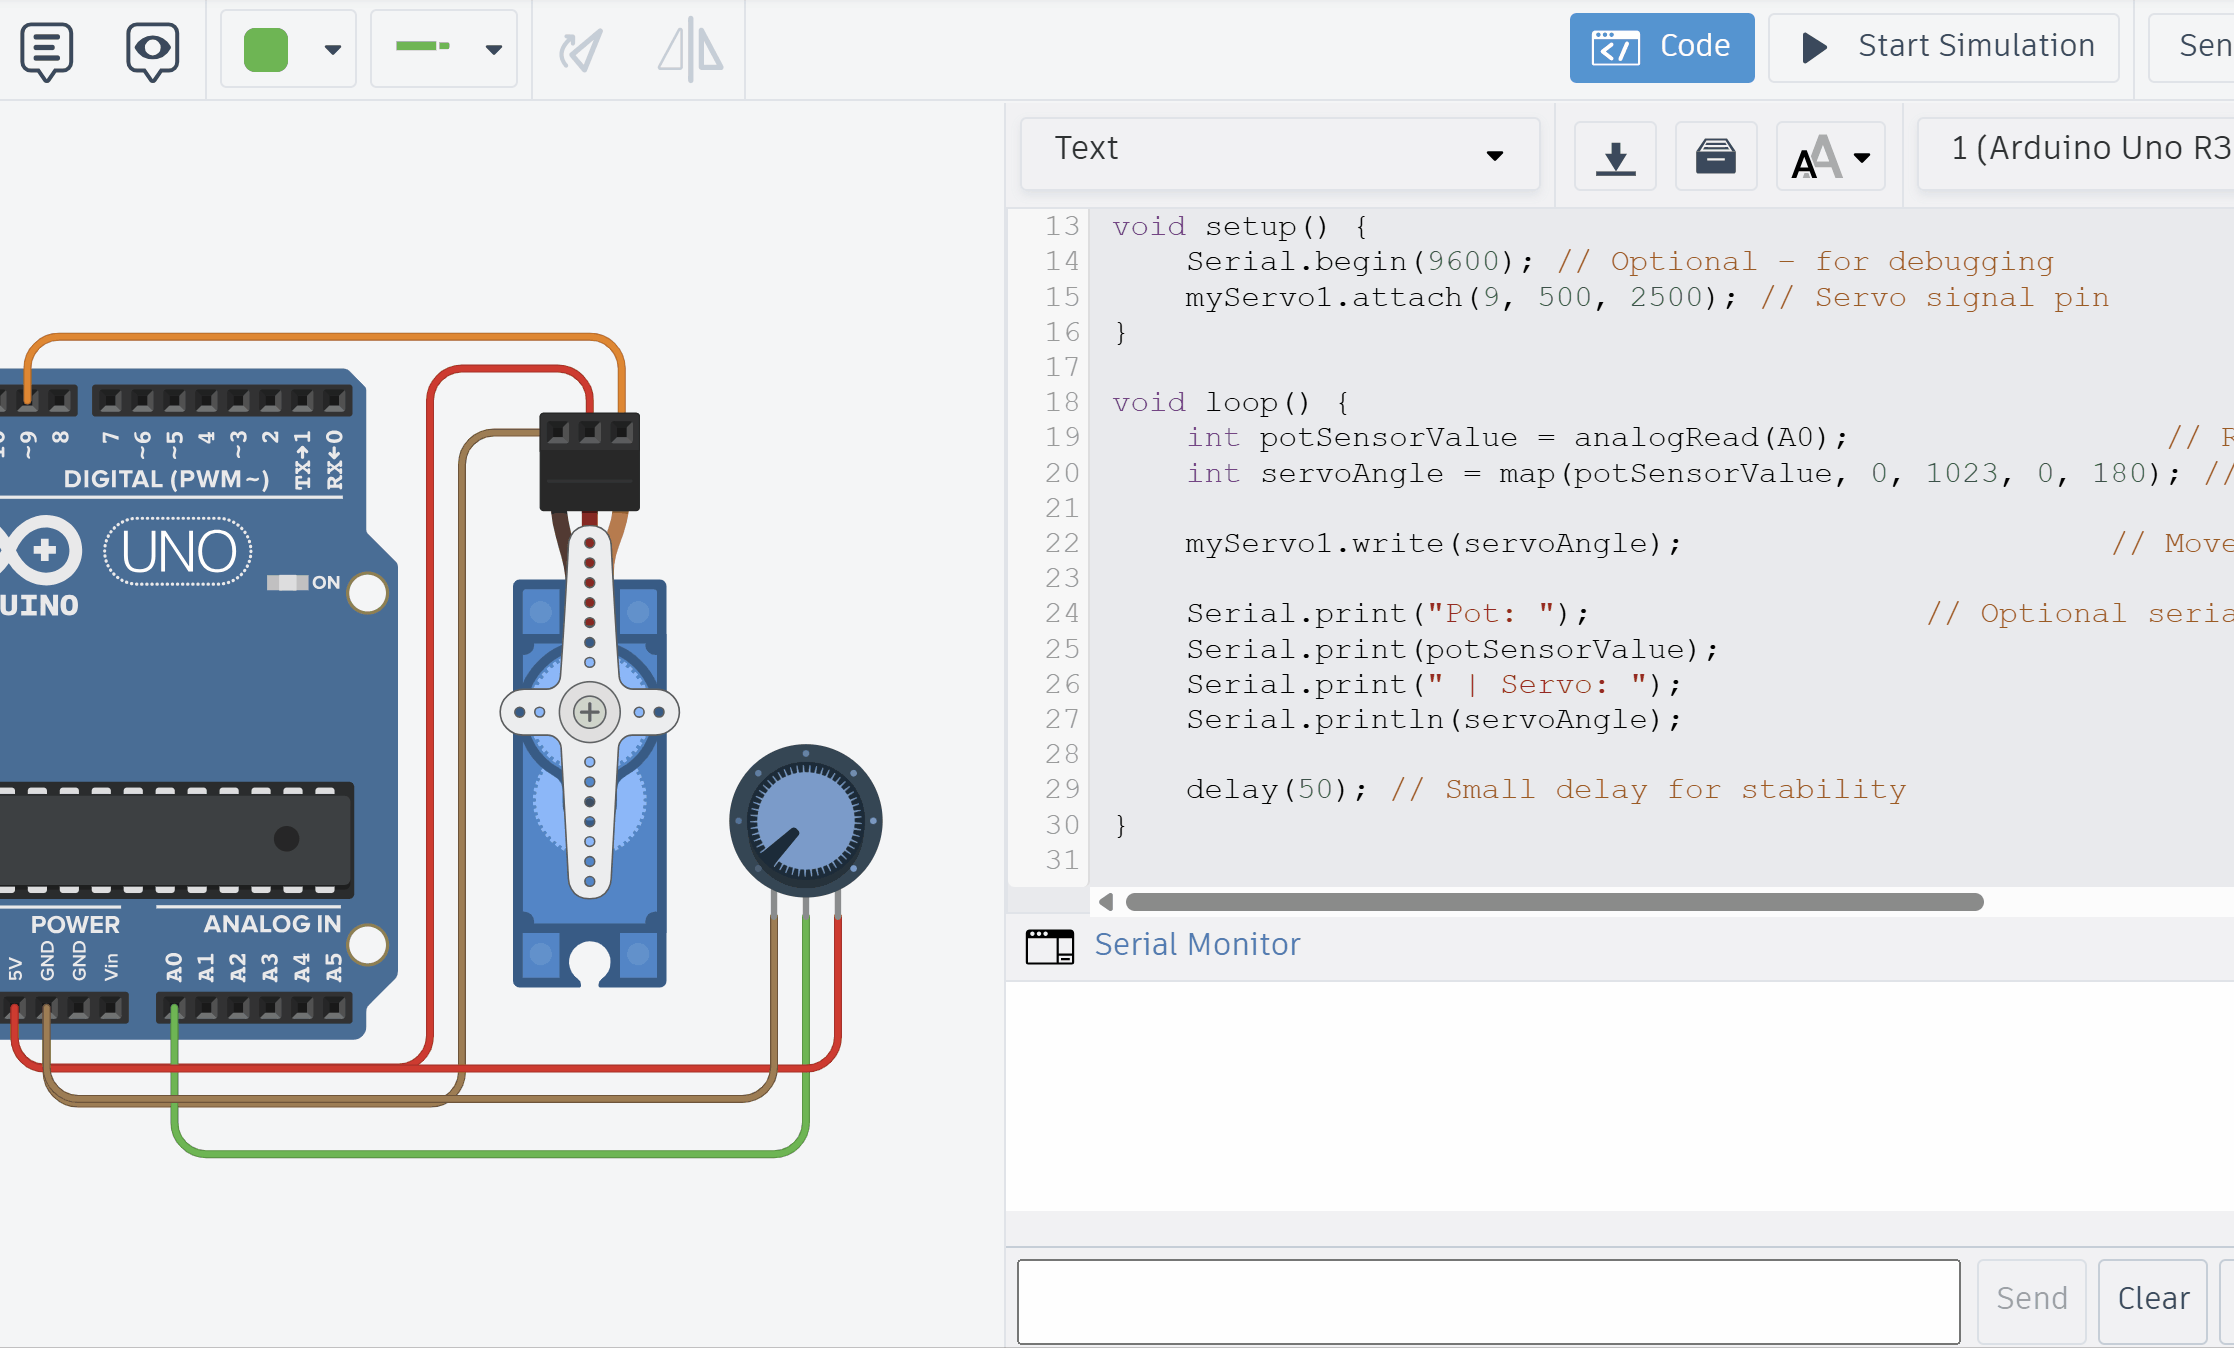Screen dimensions: 2234x1348
Task: Clear the serial monitor output
Action: tap(2152, 1299)
